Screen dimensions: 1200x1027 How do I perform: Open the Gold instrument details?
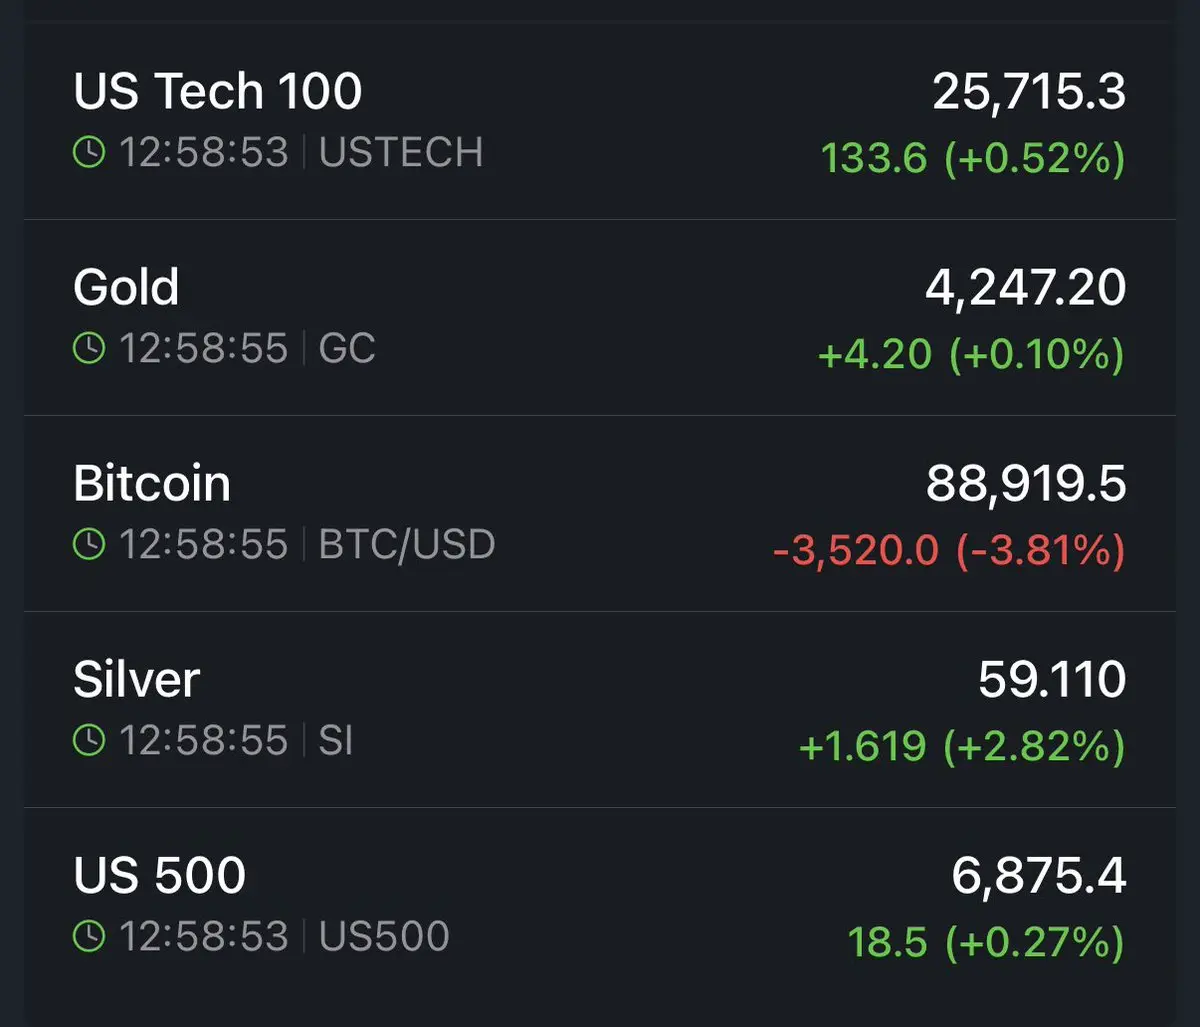pos(126,288)
